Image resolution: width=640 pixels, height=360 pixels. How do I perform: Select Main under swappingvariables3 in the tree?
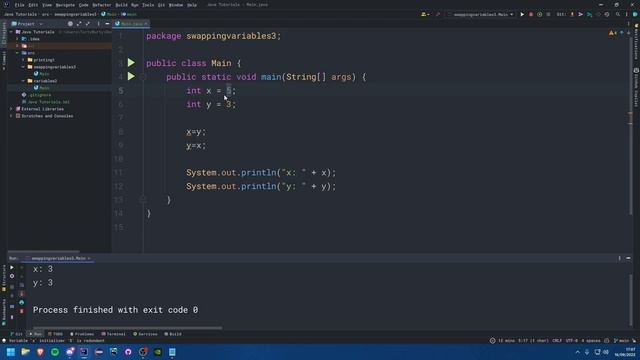[x=42, y=74]
